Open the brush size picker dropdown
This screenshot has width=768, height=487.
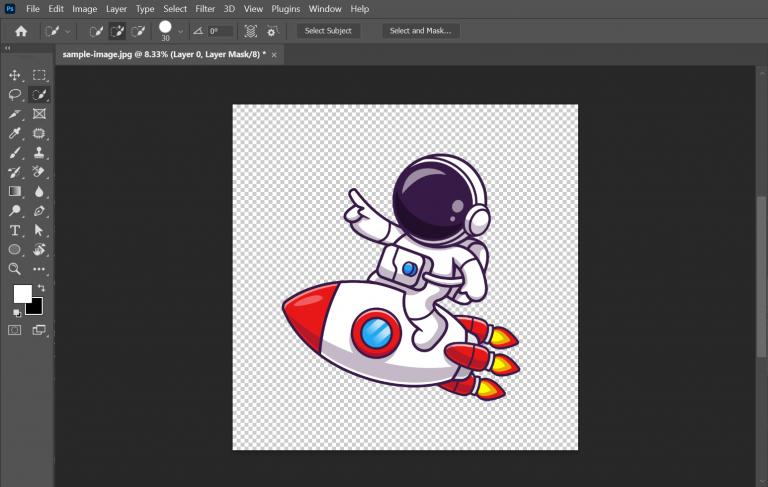(x=181, y=31)
